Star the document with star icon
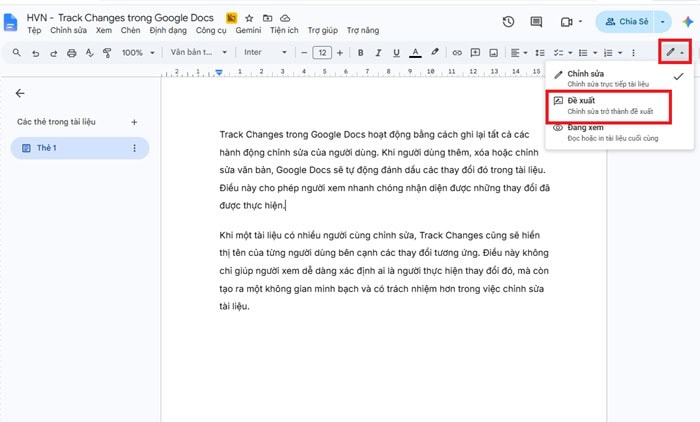 click(249, 18)
